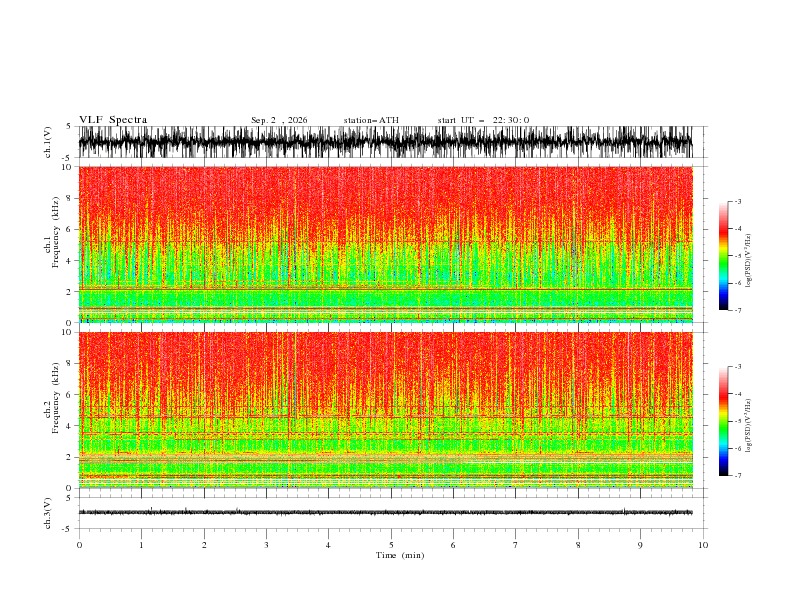This screenshot has width=792, height=612.
Task: Click the 5 minute tick on time axis
Action: point(391,545)
